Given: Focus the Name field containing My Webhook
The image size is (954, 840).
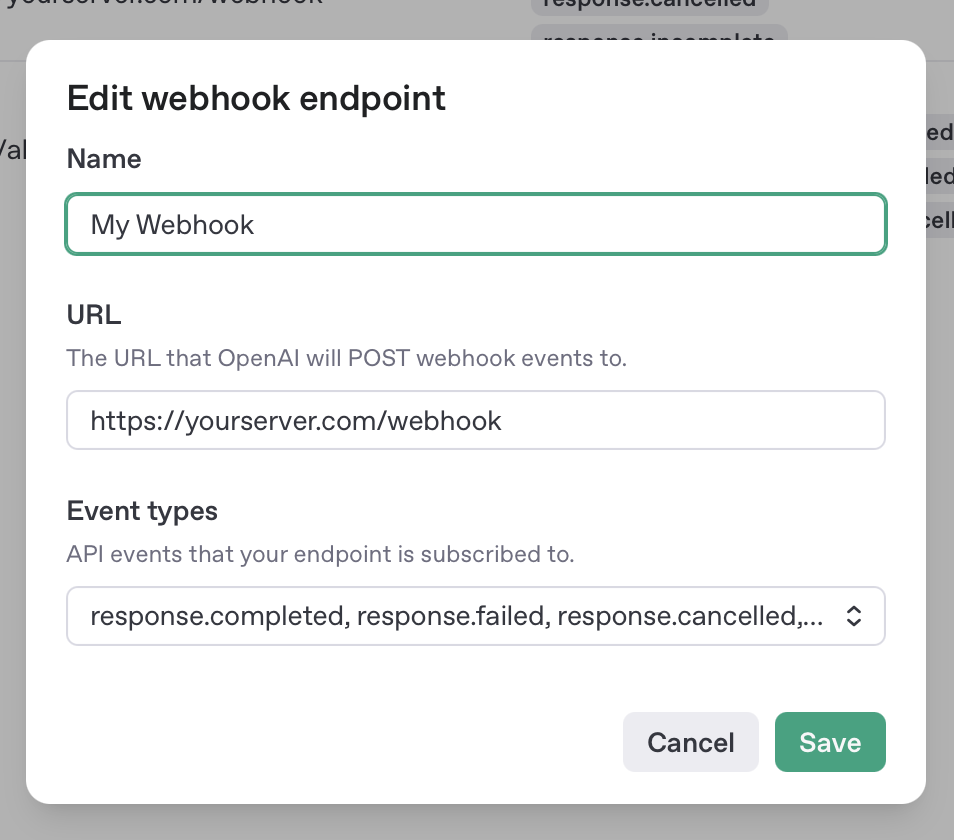Looking at the screenshot, I should click(x=475, y=224).
